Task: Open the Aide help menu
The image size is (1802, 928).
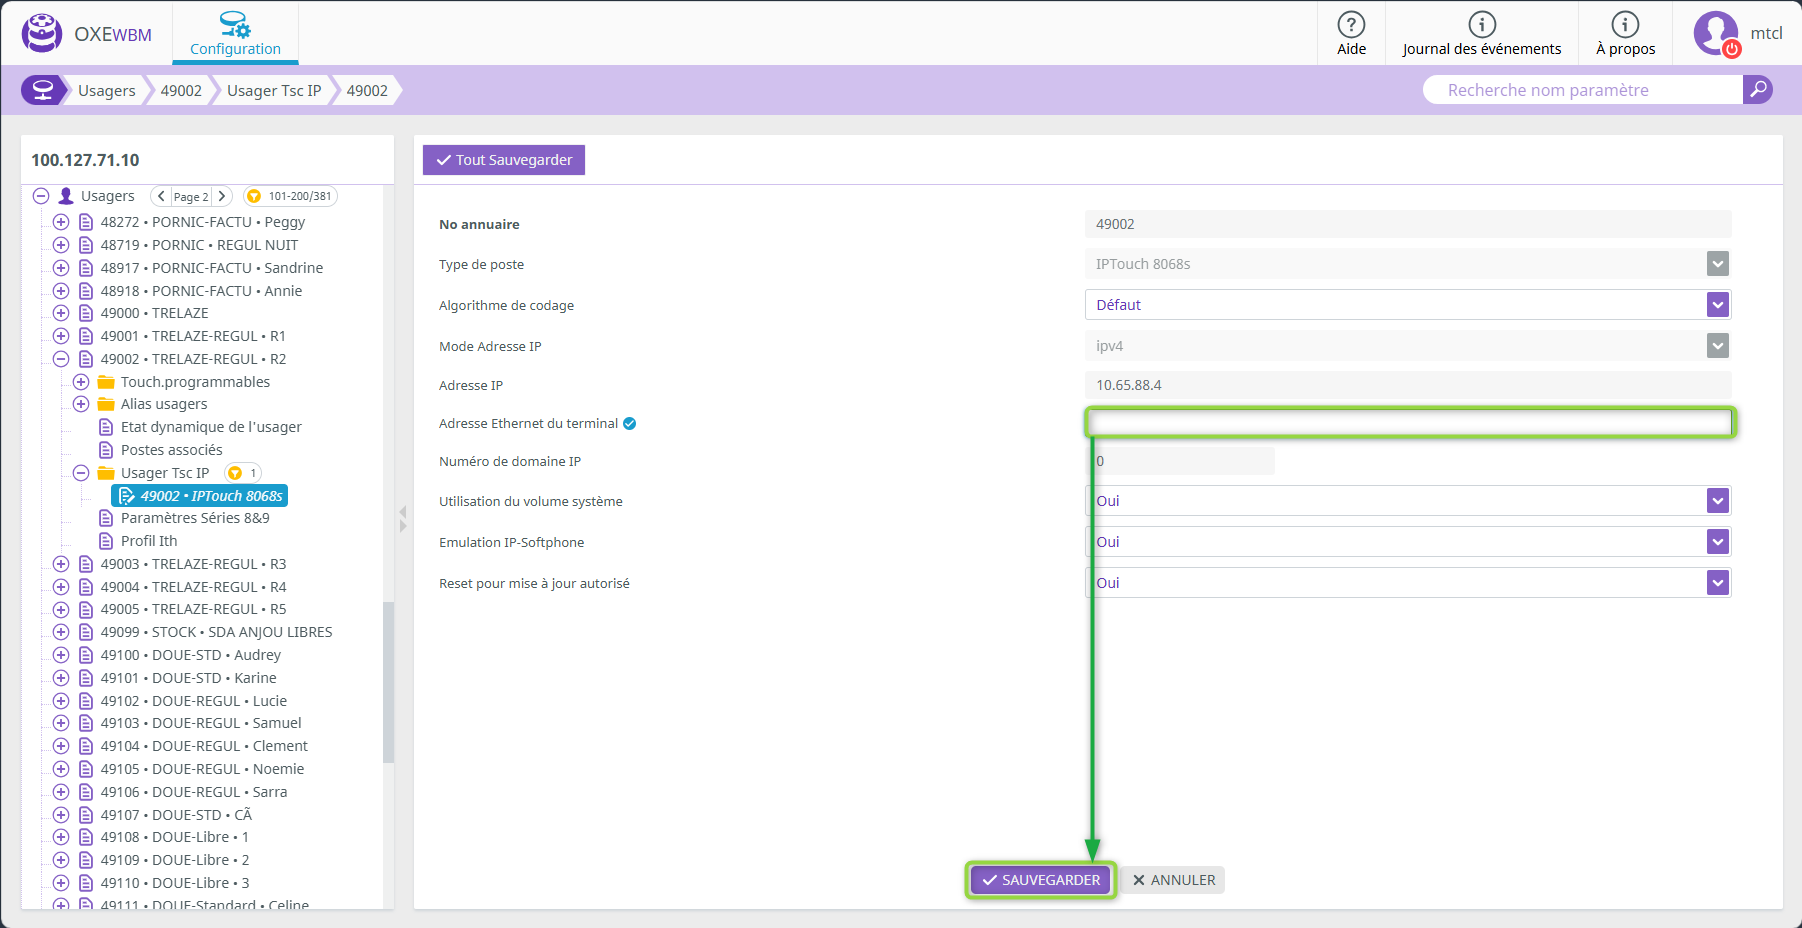Action: [1351, 33]
